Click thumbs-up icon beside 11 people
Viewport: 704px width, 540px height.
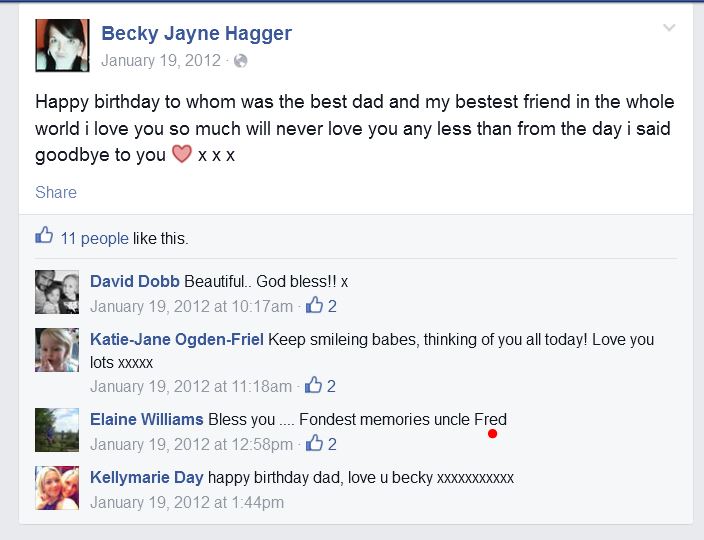tap(44, 237)
